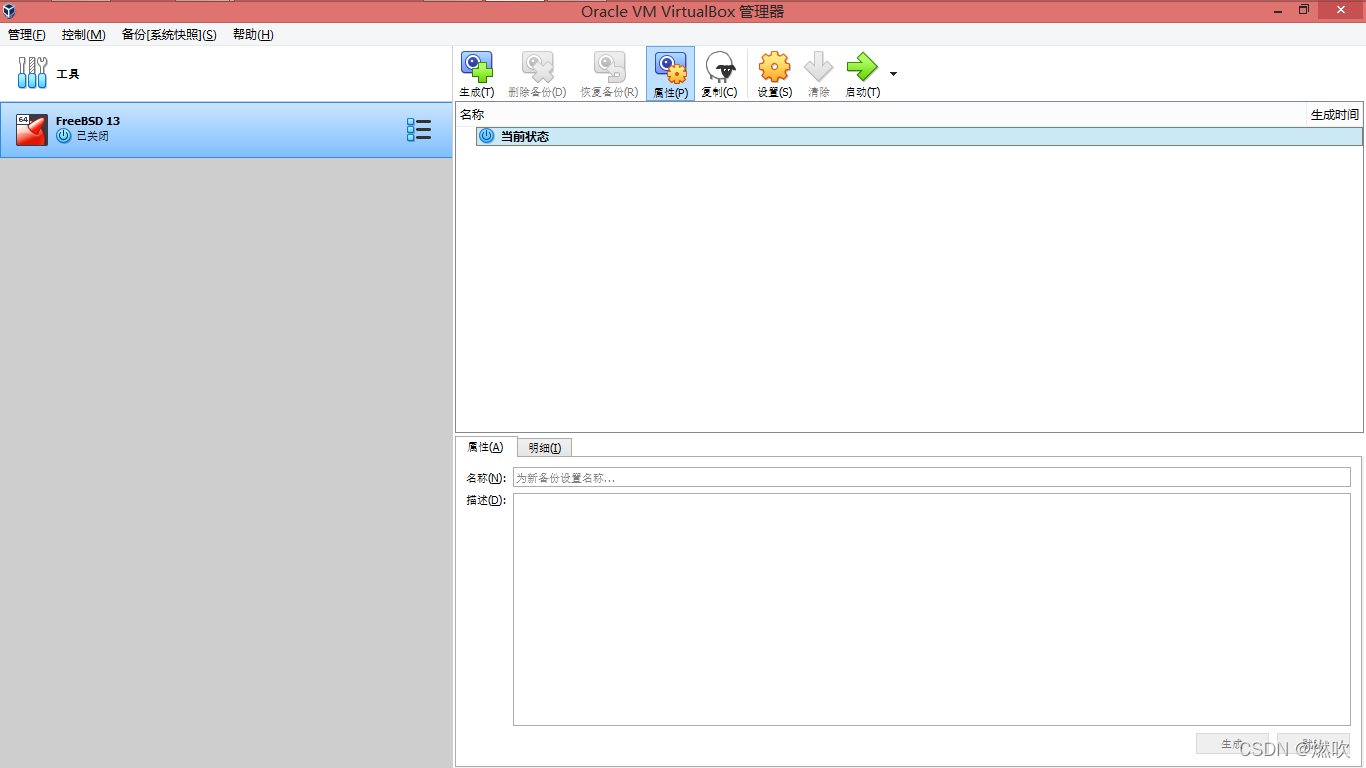Start the VM with 启动(T) green arrow
This screenshot has height=768, width=1366.
[862, 67]
